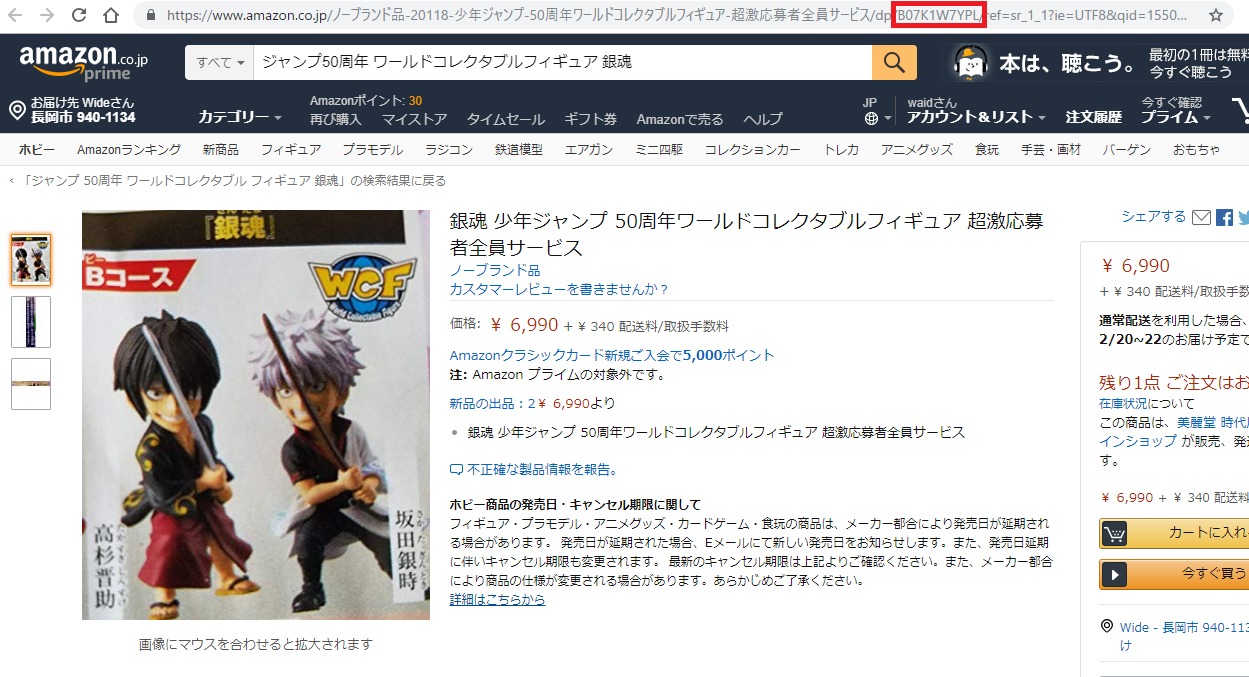Select トレカ category tab
The height and width of the screenshot is (677, 1249).
click(x=841, y=150)
